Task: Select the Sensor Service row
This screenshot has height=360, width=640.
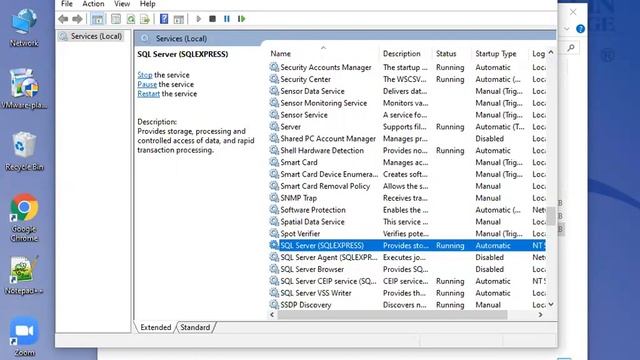Action: pyautogui.click(x=407, y=115)
